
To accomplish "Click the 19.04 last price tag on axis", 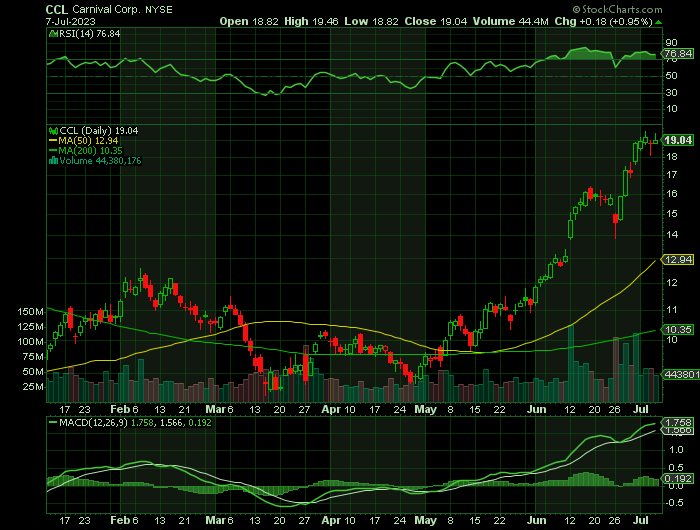I will (x=678, y=140).
